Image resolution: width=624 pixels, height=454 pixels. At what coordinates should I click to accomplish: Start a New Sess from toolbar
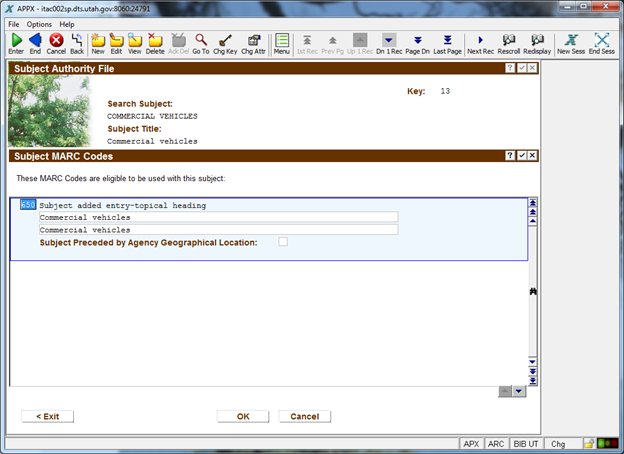click(x=571, y=42)
